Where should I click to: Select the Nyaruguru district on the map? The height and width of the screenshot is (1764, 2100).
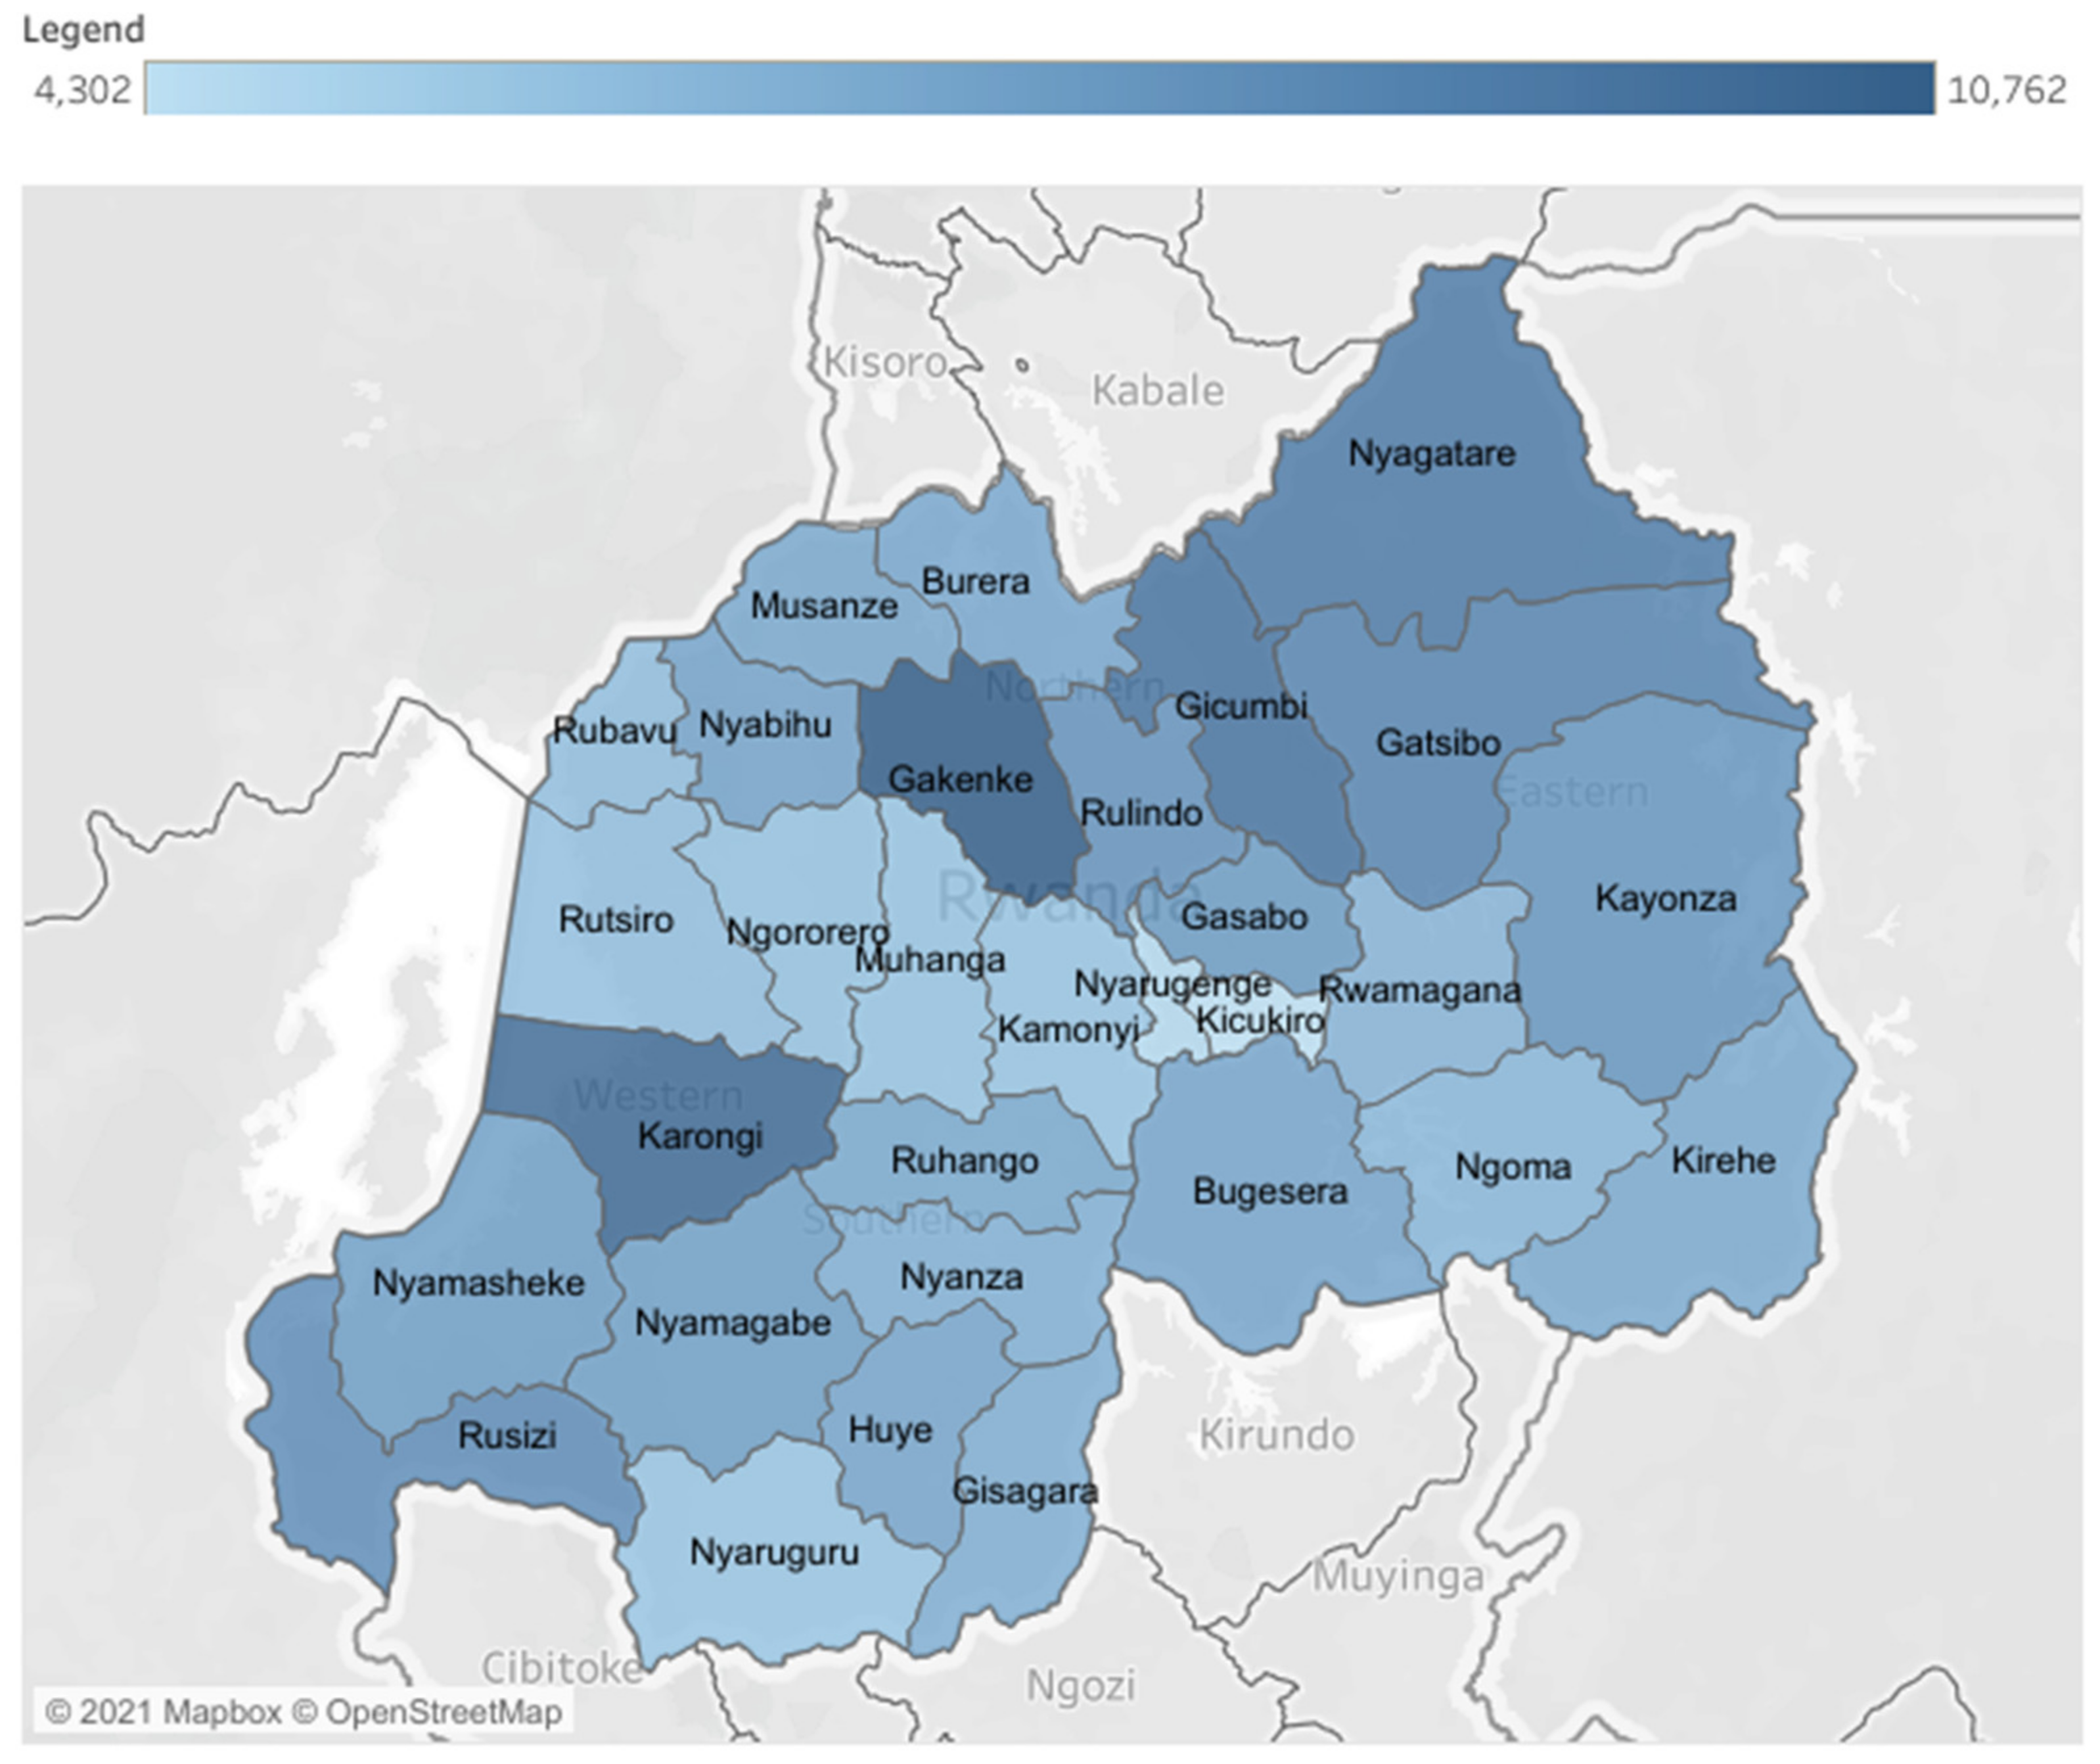click(774, 1553)
